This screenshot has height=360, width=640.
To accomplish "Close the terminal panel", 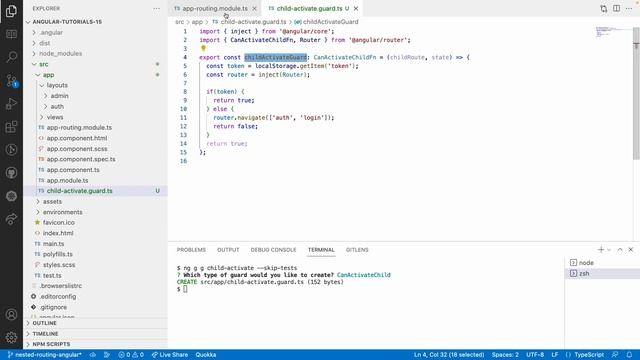I will [631, 249].
